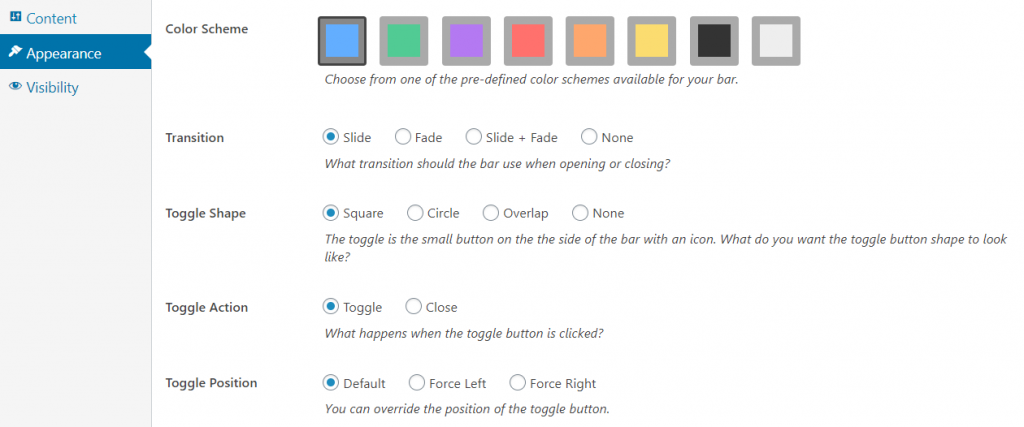Select Force Right toggle position

(x=517, y=383)
